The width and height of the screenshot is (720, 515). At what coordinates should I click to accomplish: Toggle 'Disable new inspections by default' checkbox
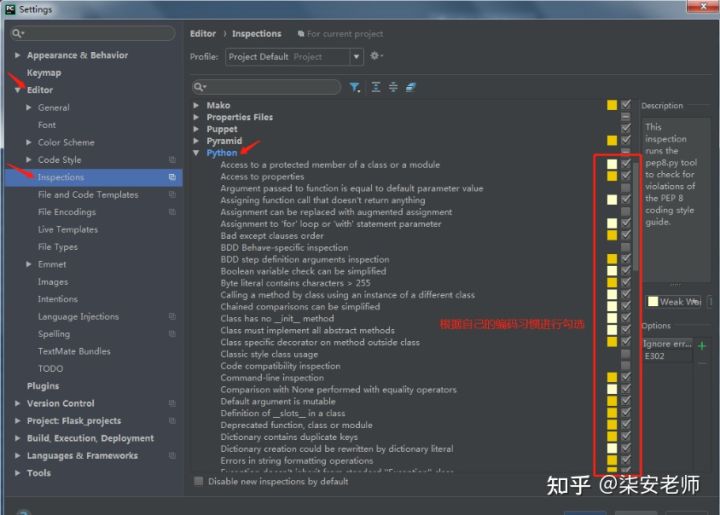coord(198,481)
